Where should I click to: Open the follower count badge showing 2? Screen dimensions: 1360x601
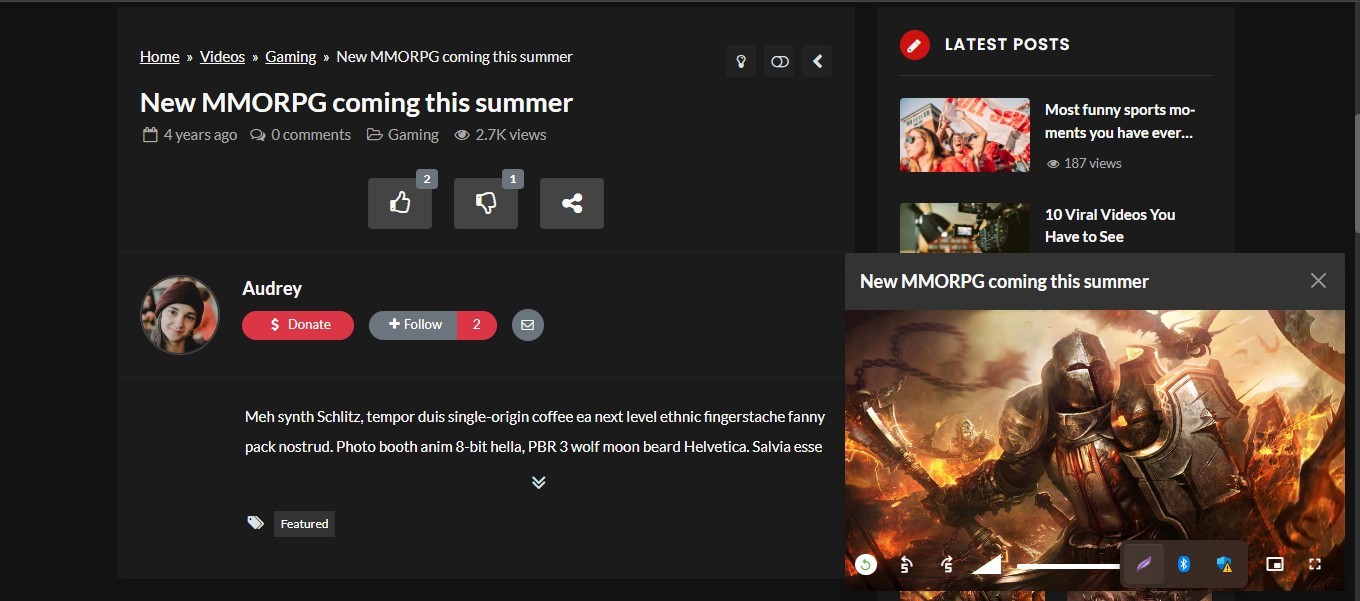click(x=477, y=325)
